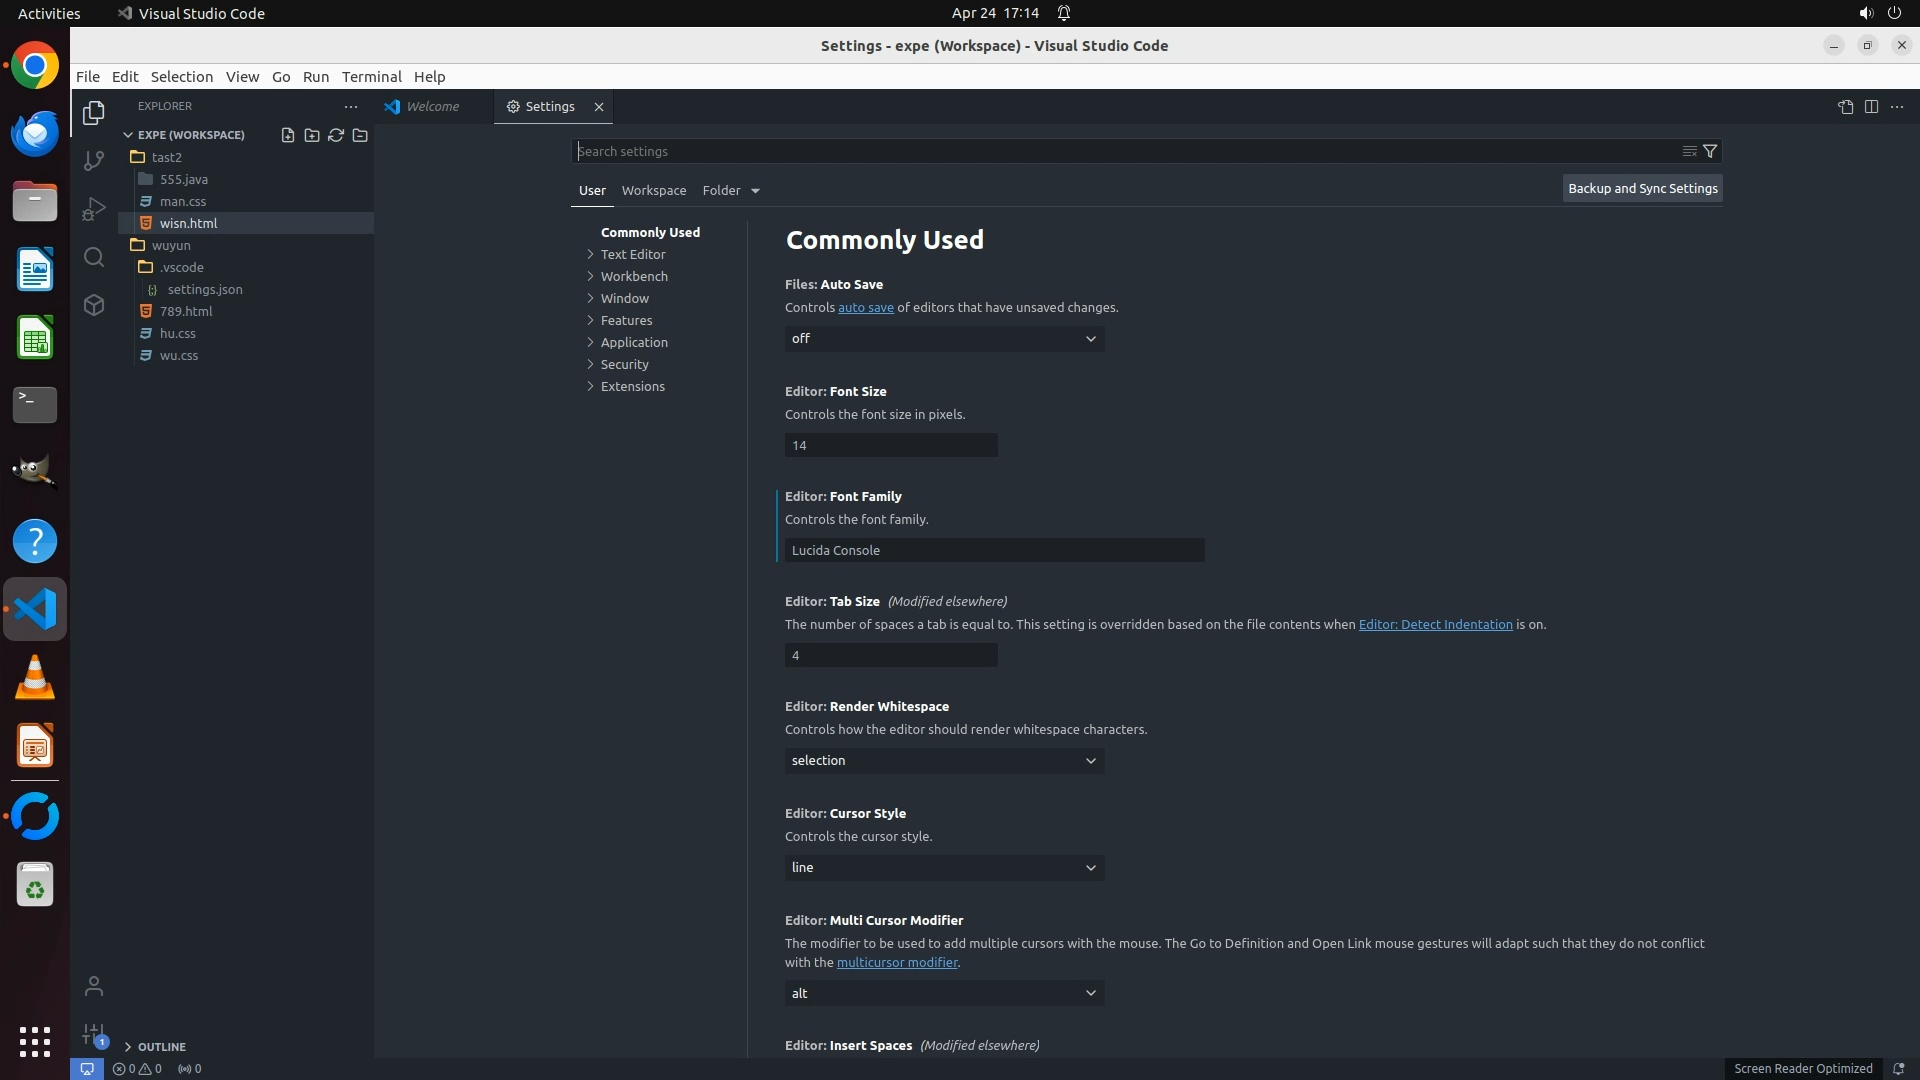Follow the Editor: Detect Indentation link
Viewport: 1920px width, 1080px height.
(x=1435, y=624)
